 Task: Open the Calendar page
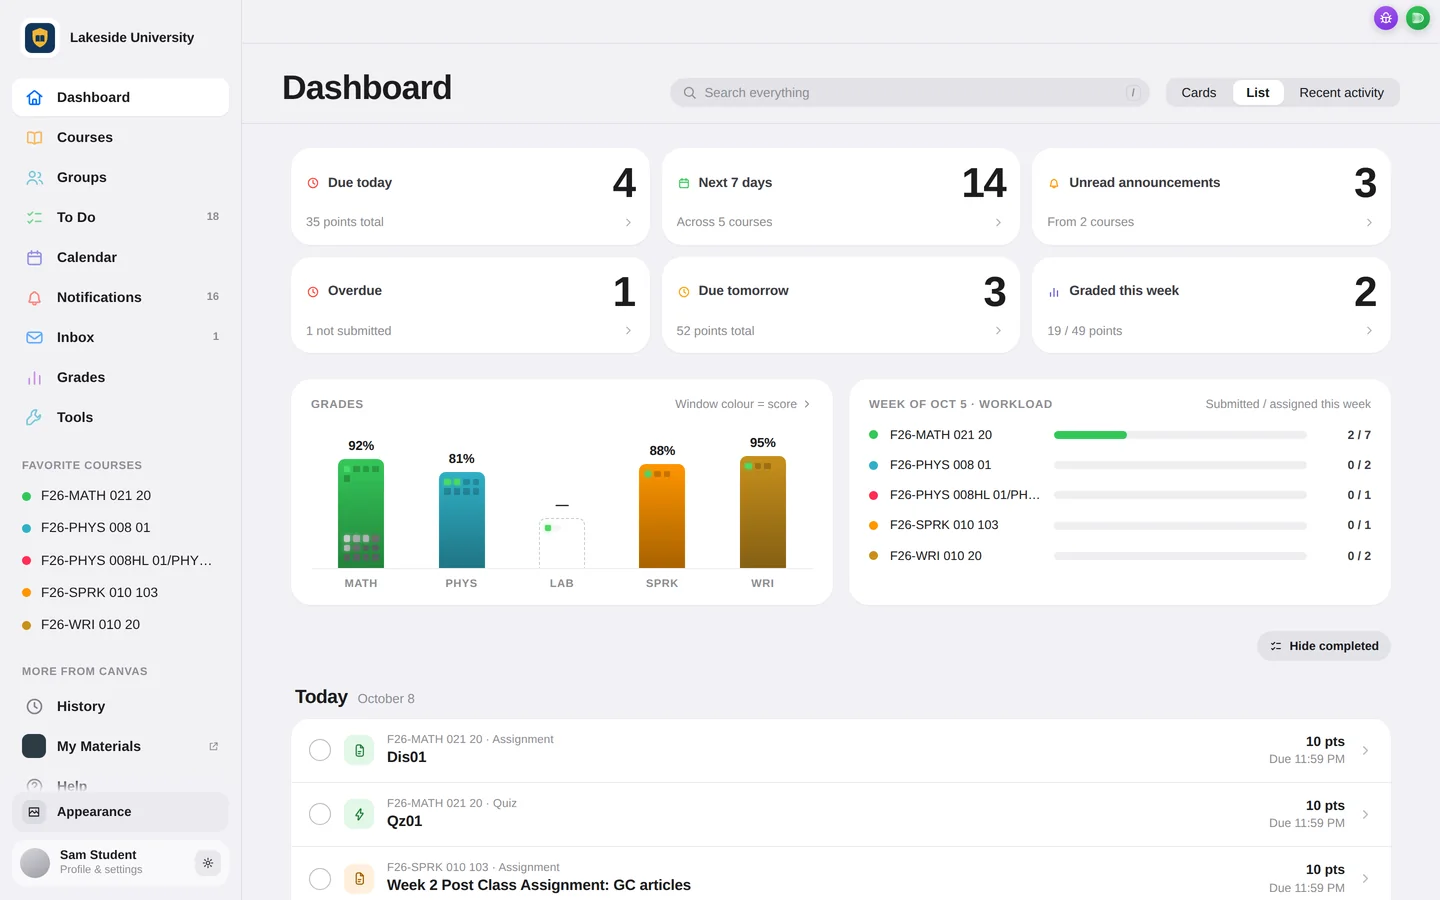(x=120, y=257)
